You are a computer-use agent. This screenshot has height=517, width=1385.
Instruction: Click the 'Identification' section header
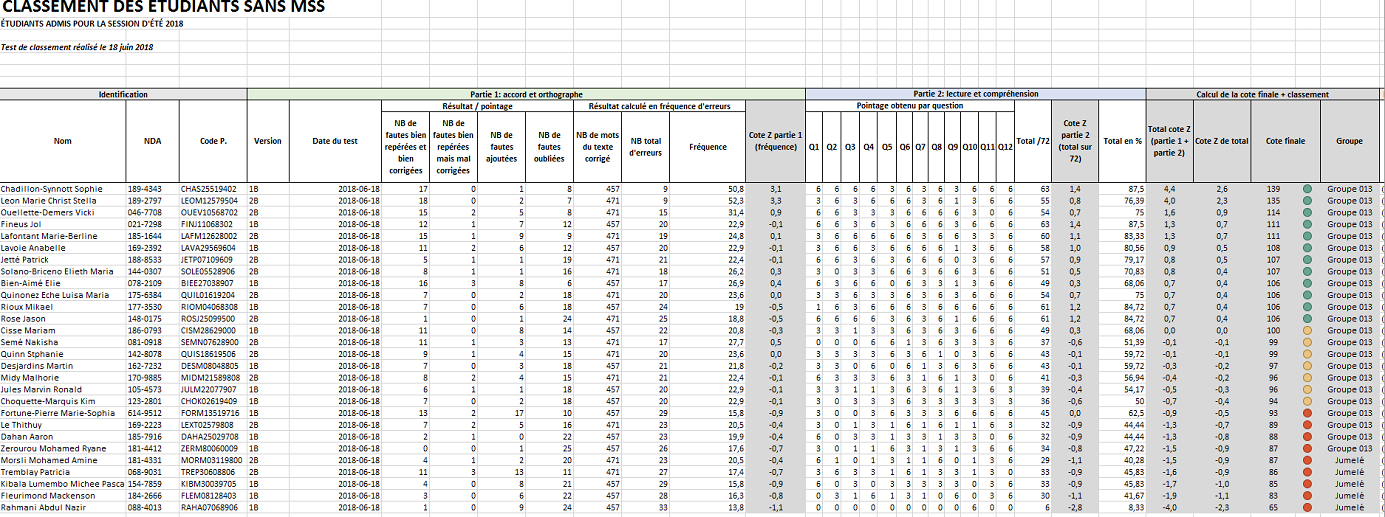123,94
